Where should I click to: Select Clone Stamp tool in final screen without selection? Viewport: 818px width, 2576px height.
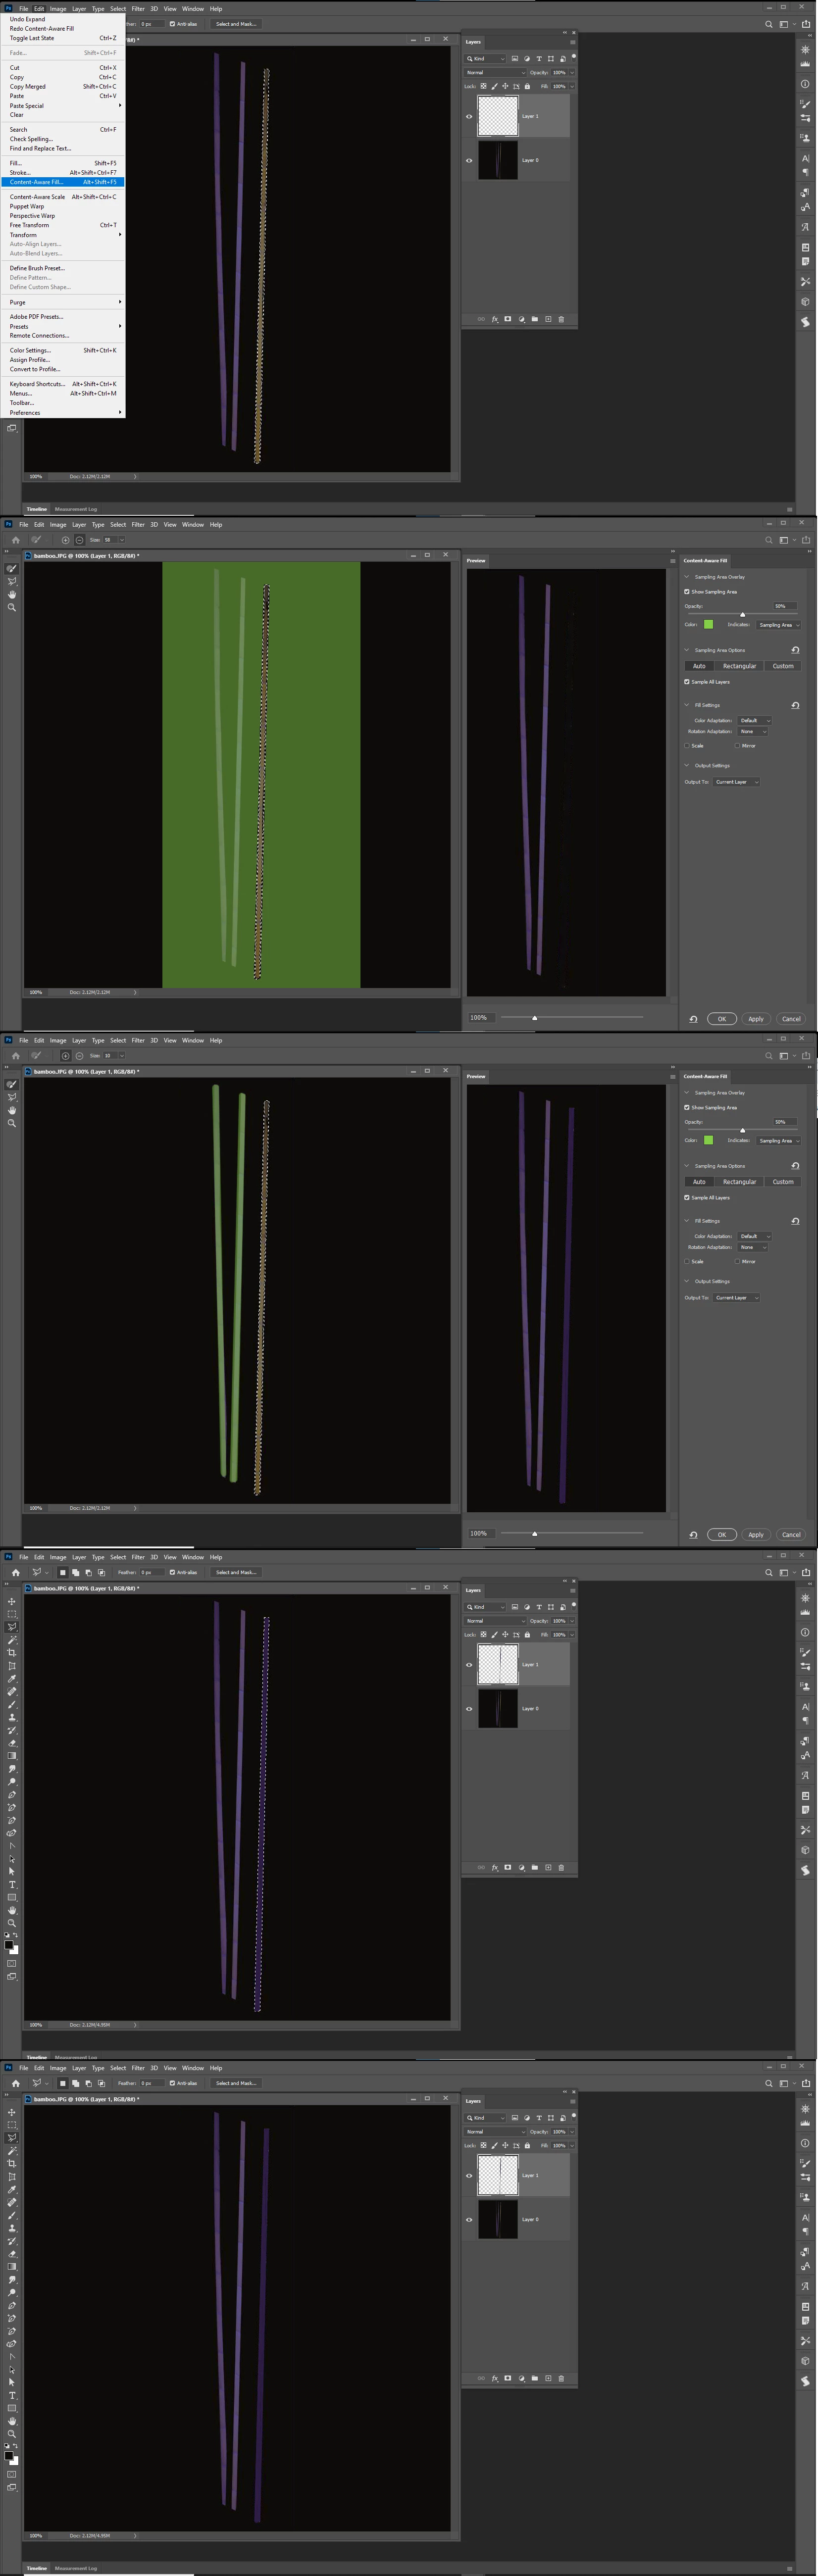pos(12,2227)
